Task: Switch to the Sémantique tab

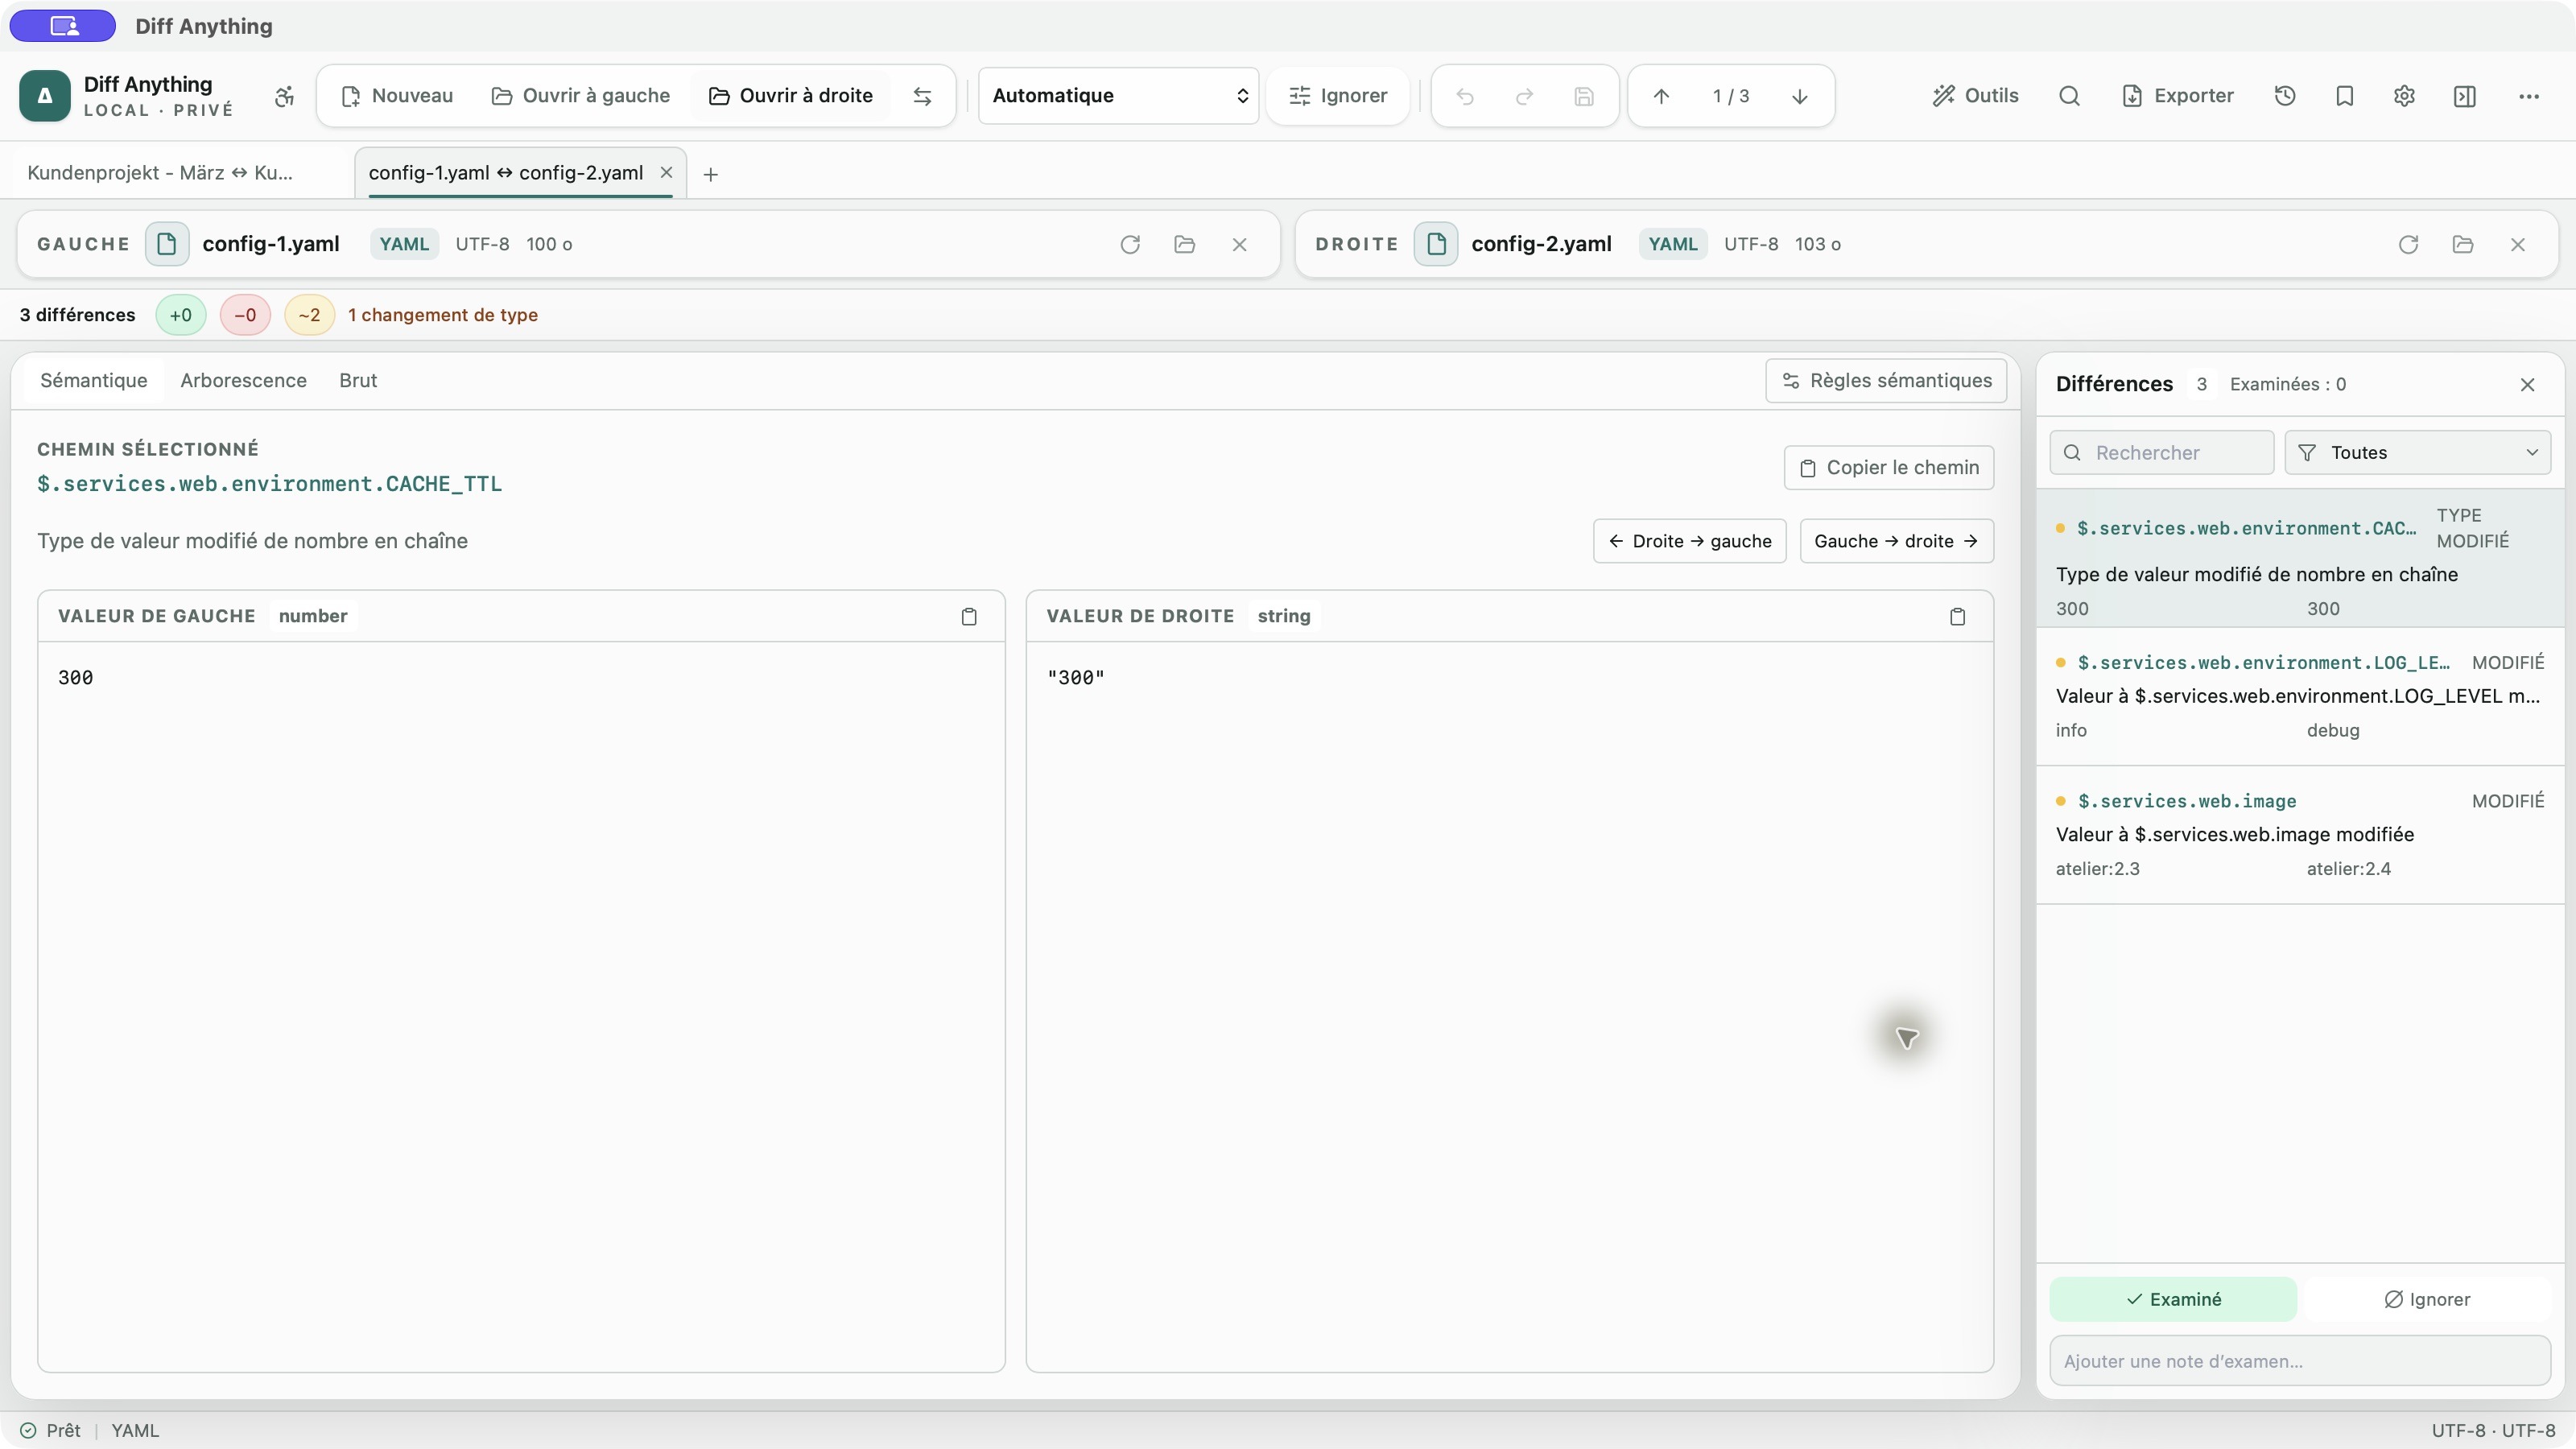Action: pos(94,381)
